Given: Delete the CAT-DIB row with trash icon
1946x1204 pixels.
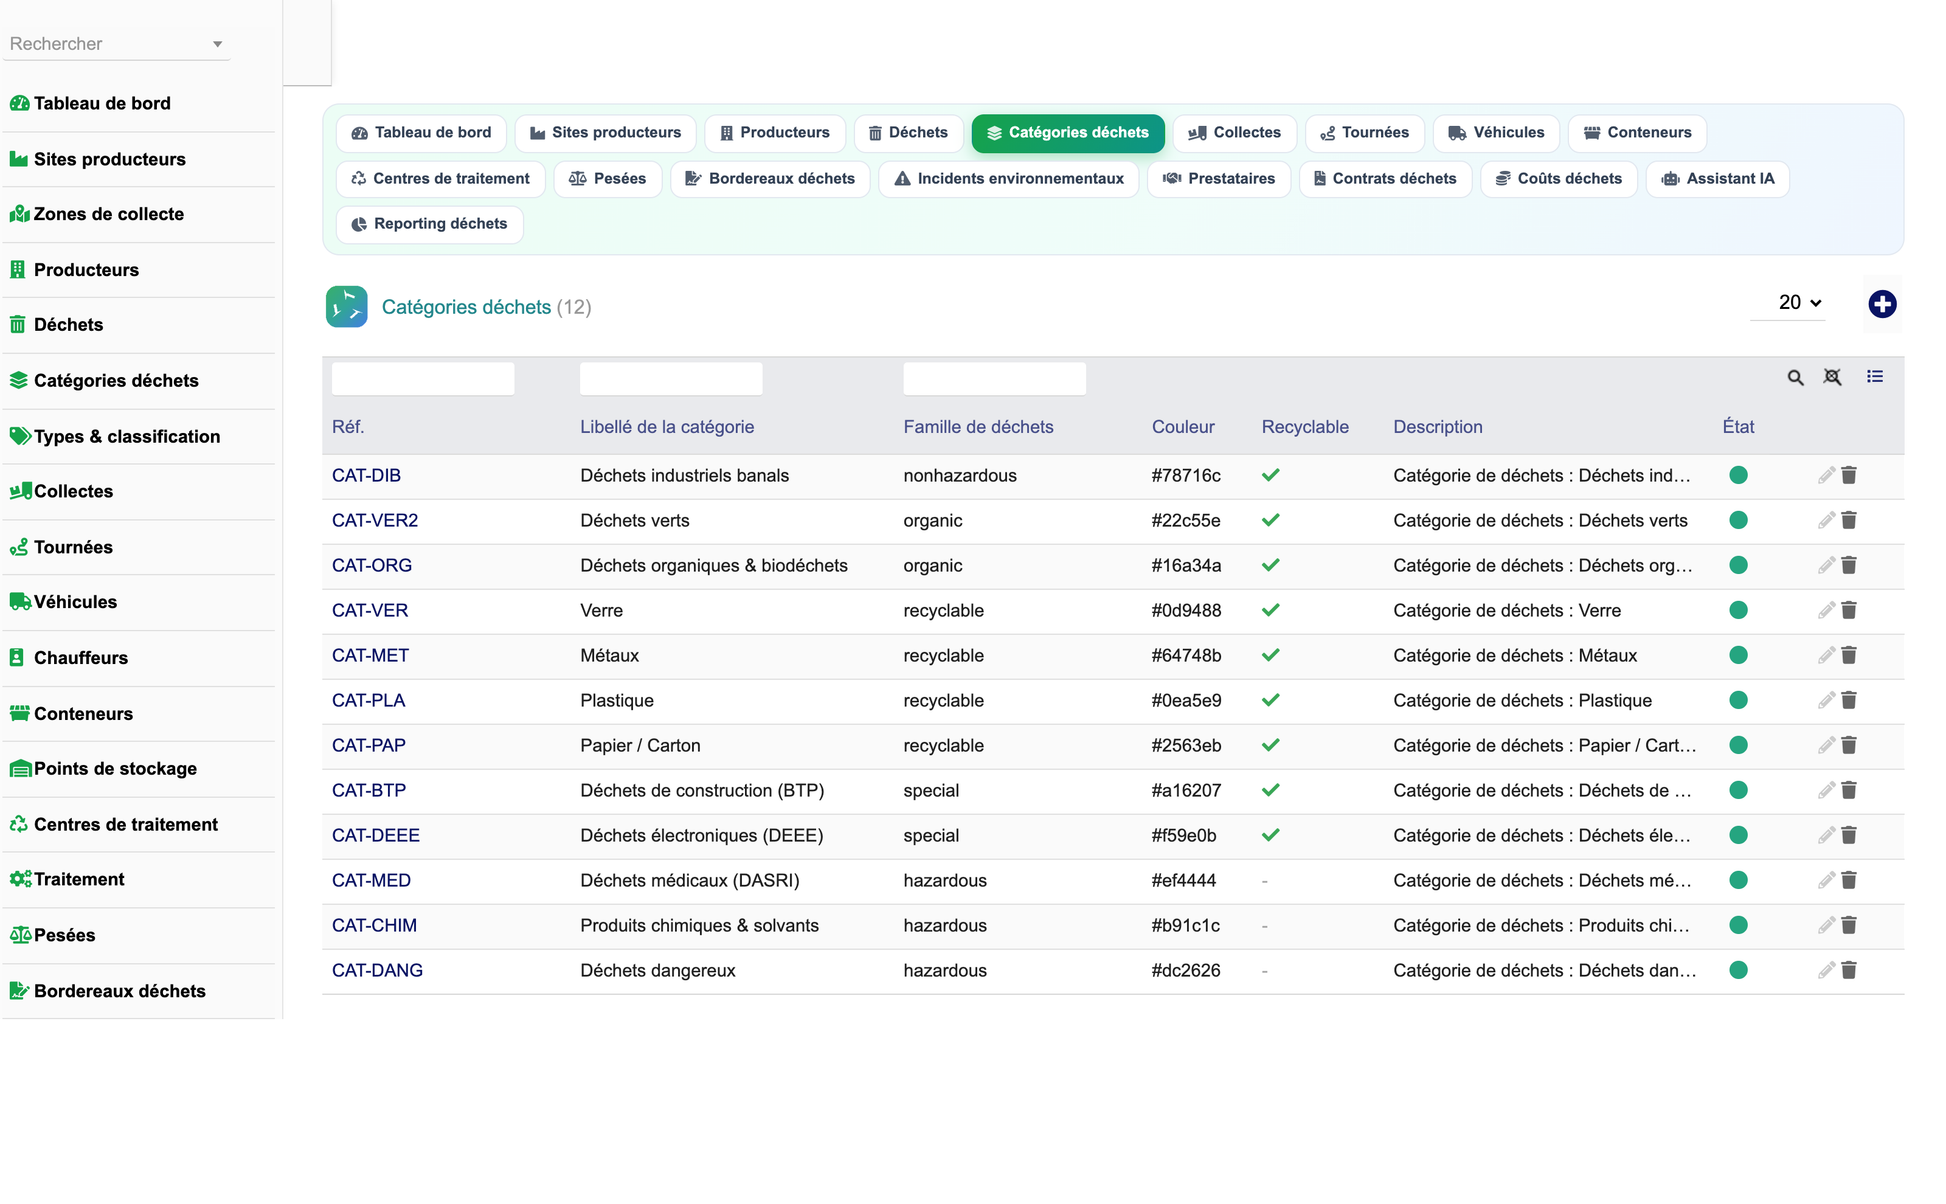Looking at the screenshot, I should tap(1849, 475).
